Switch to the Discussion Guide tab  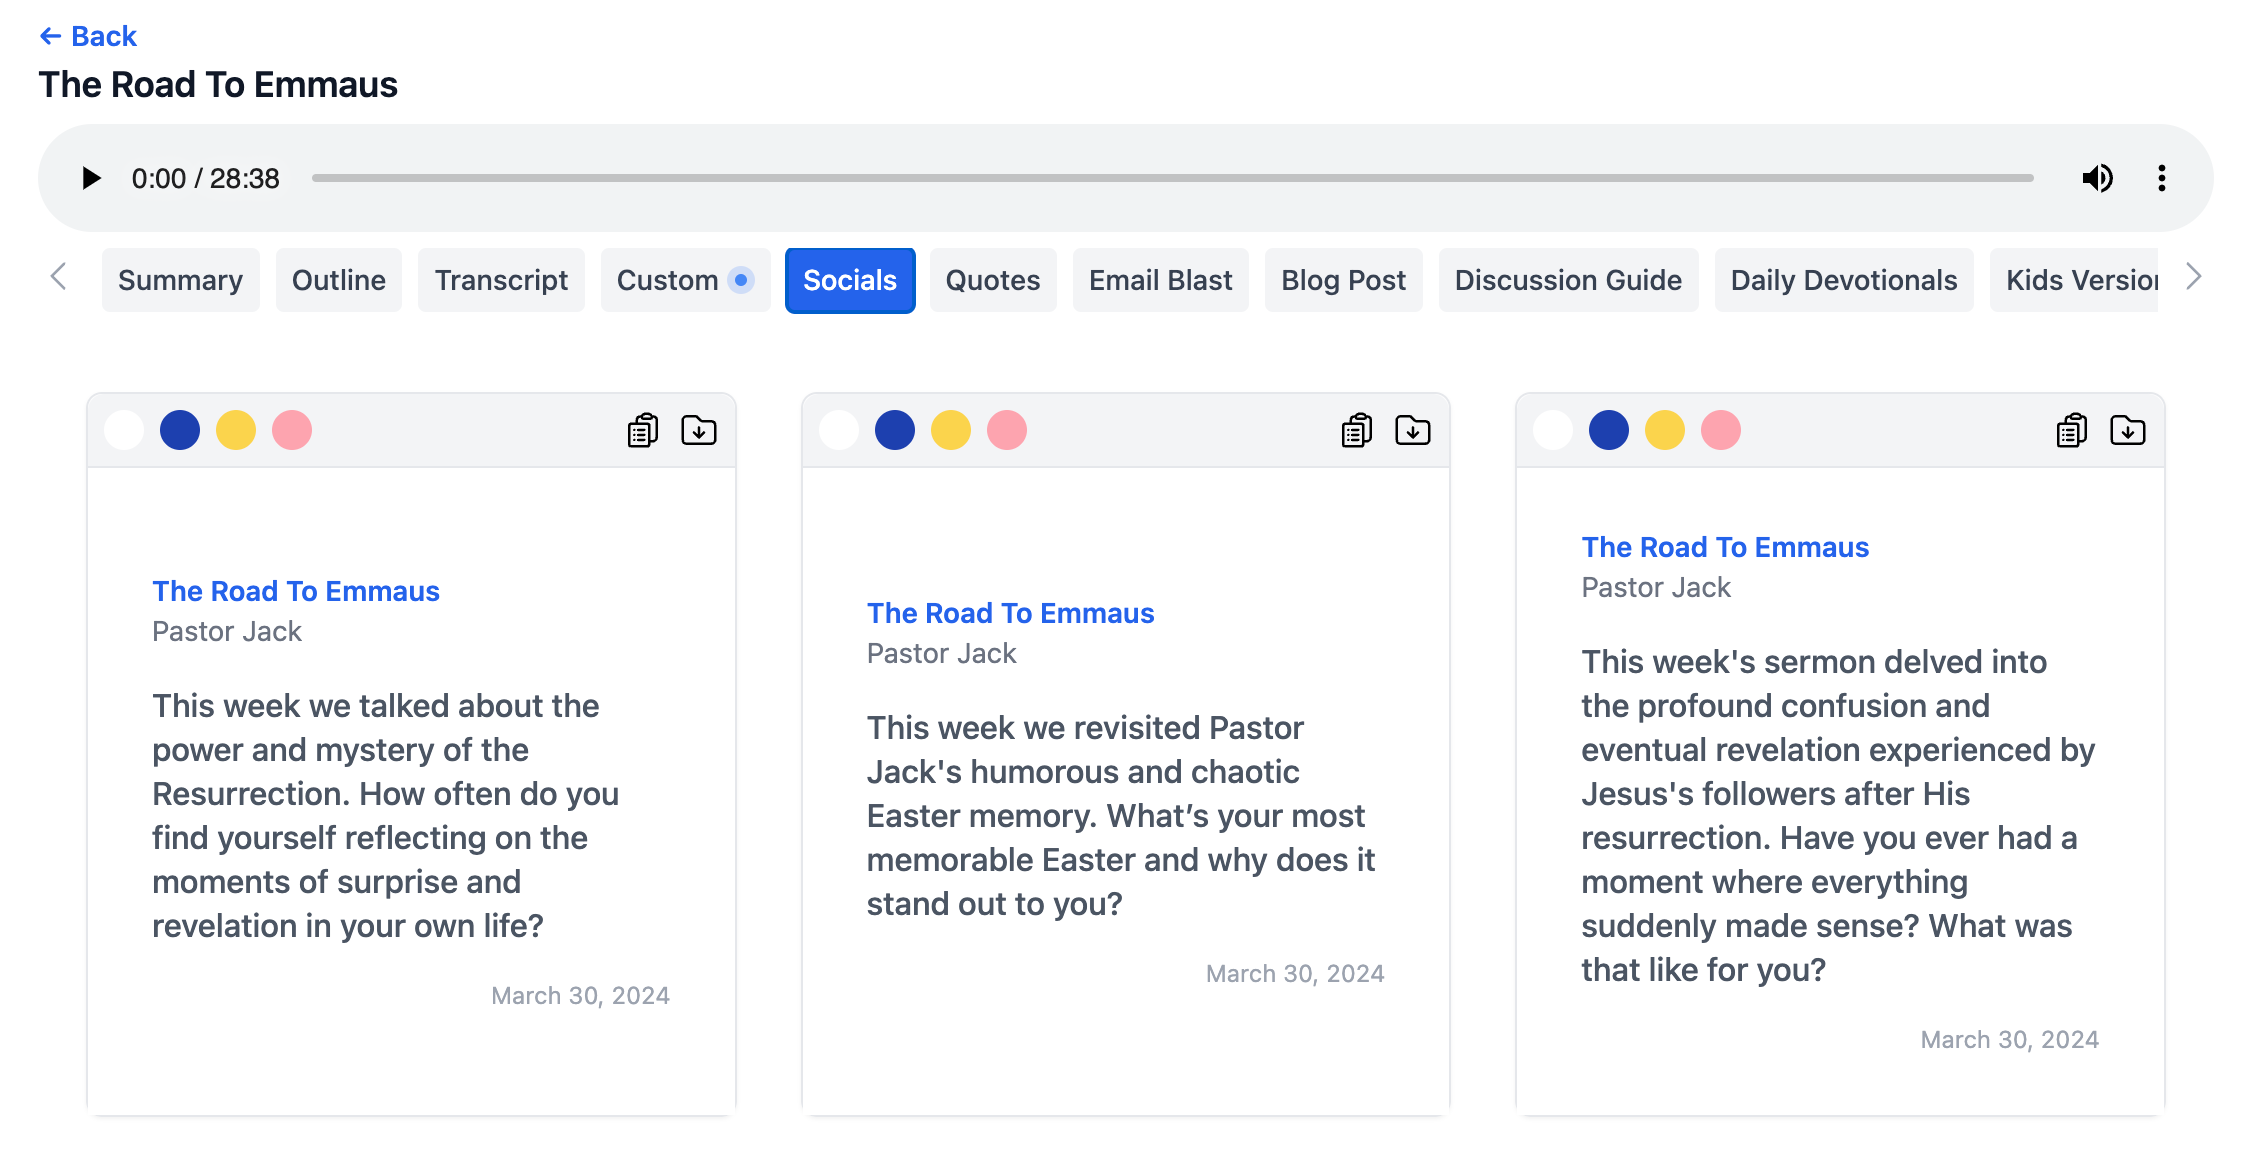tap(1566, 279)
